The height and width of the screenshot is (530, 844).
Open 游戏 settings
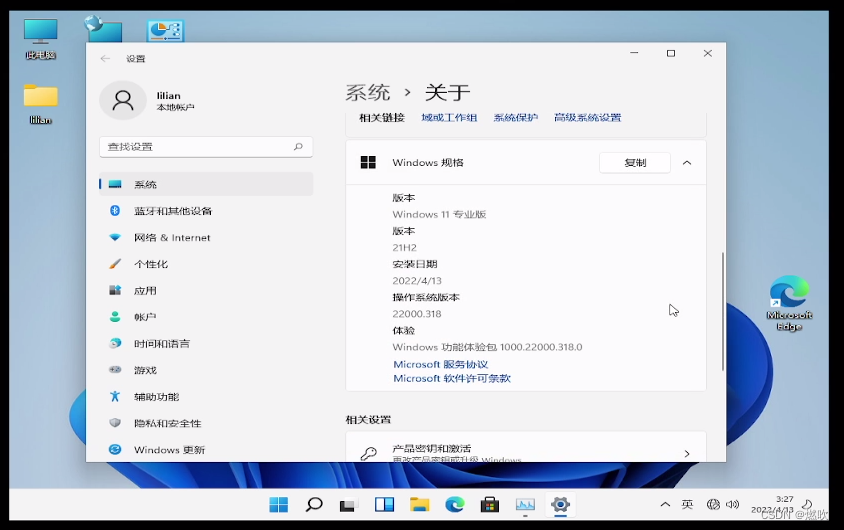point(206,370)
